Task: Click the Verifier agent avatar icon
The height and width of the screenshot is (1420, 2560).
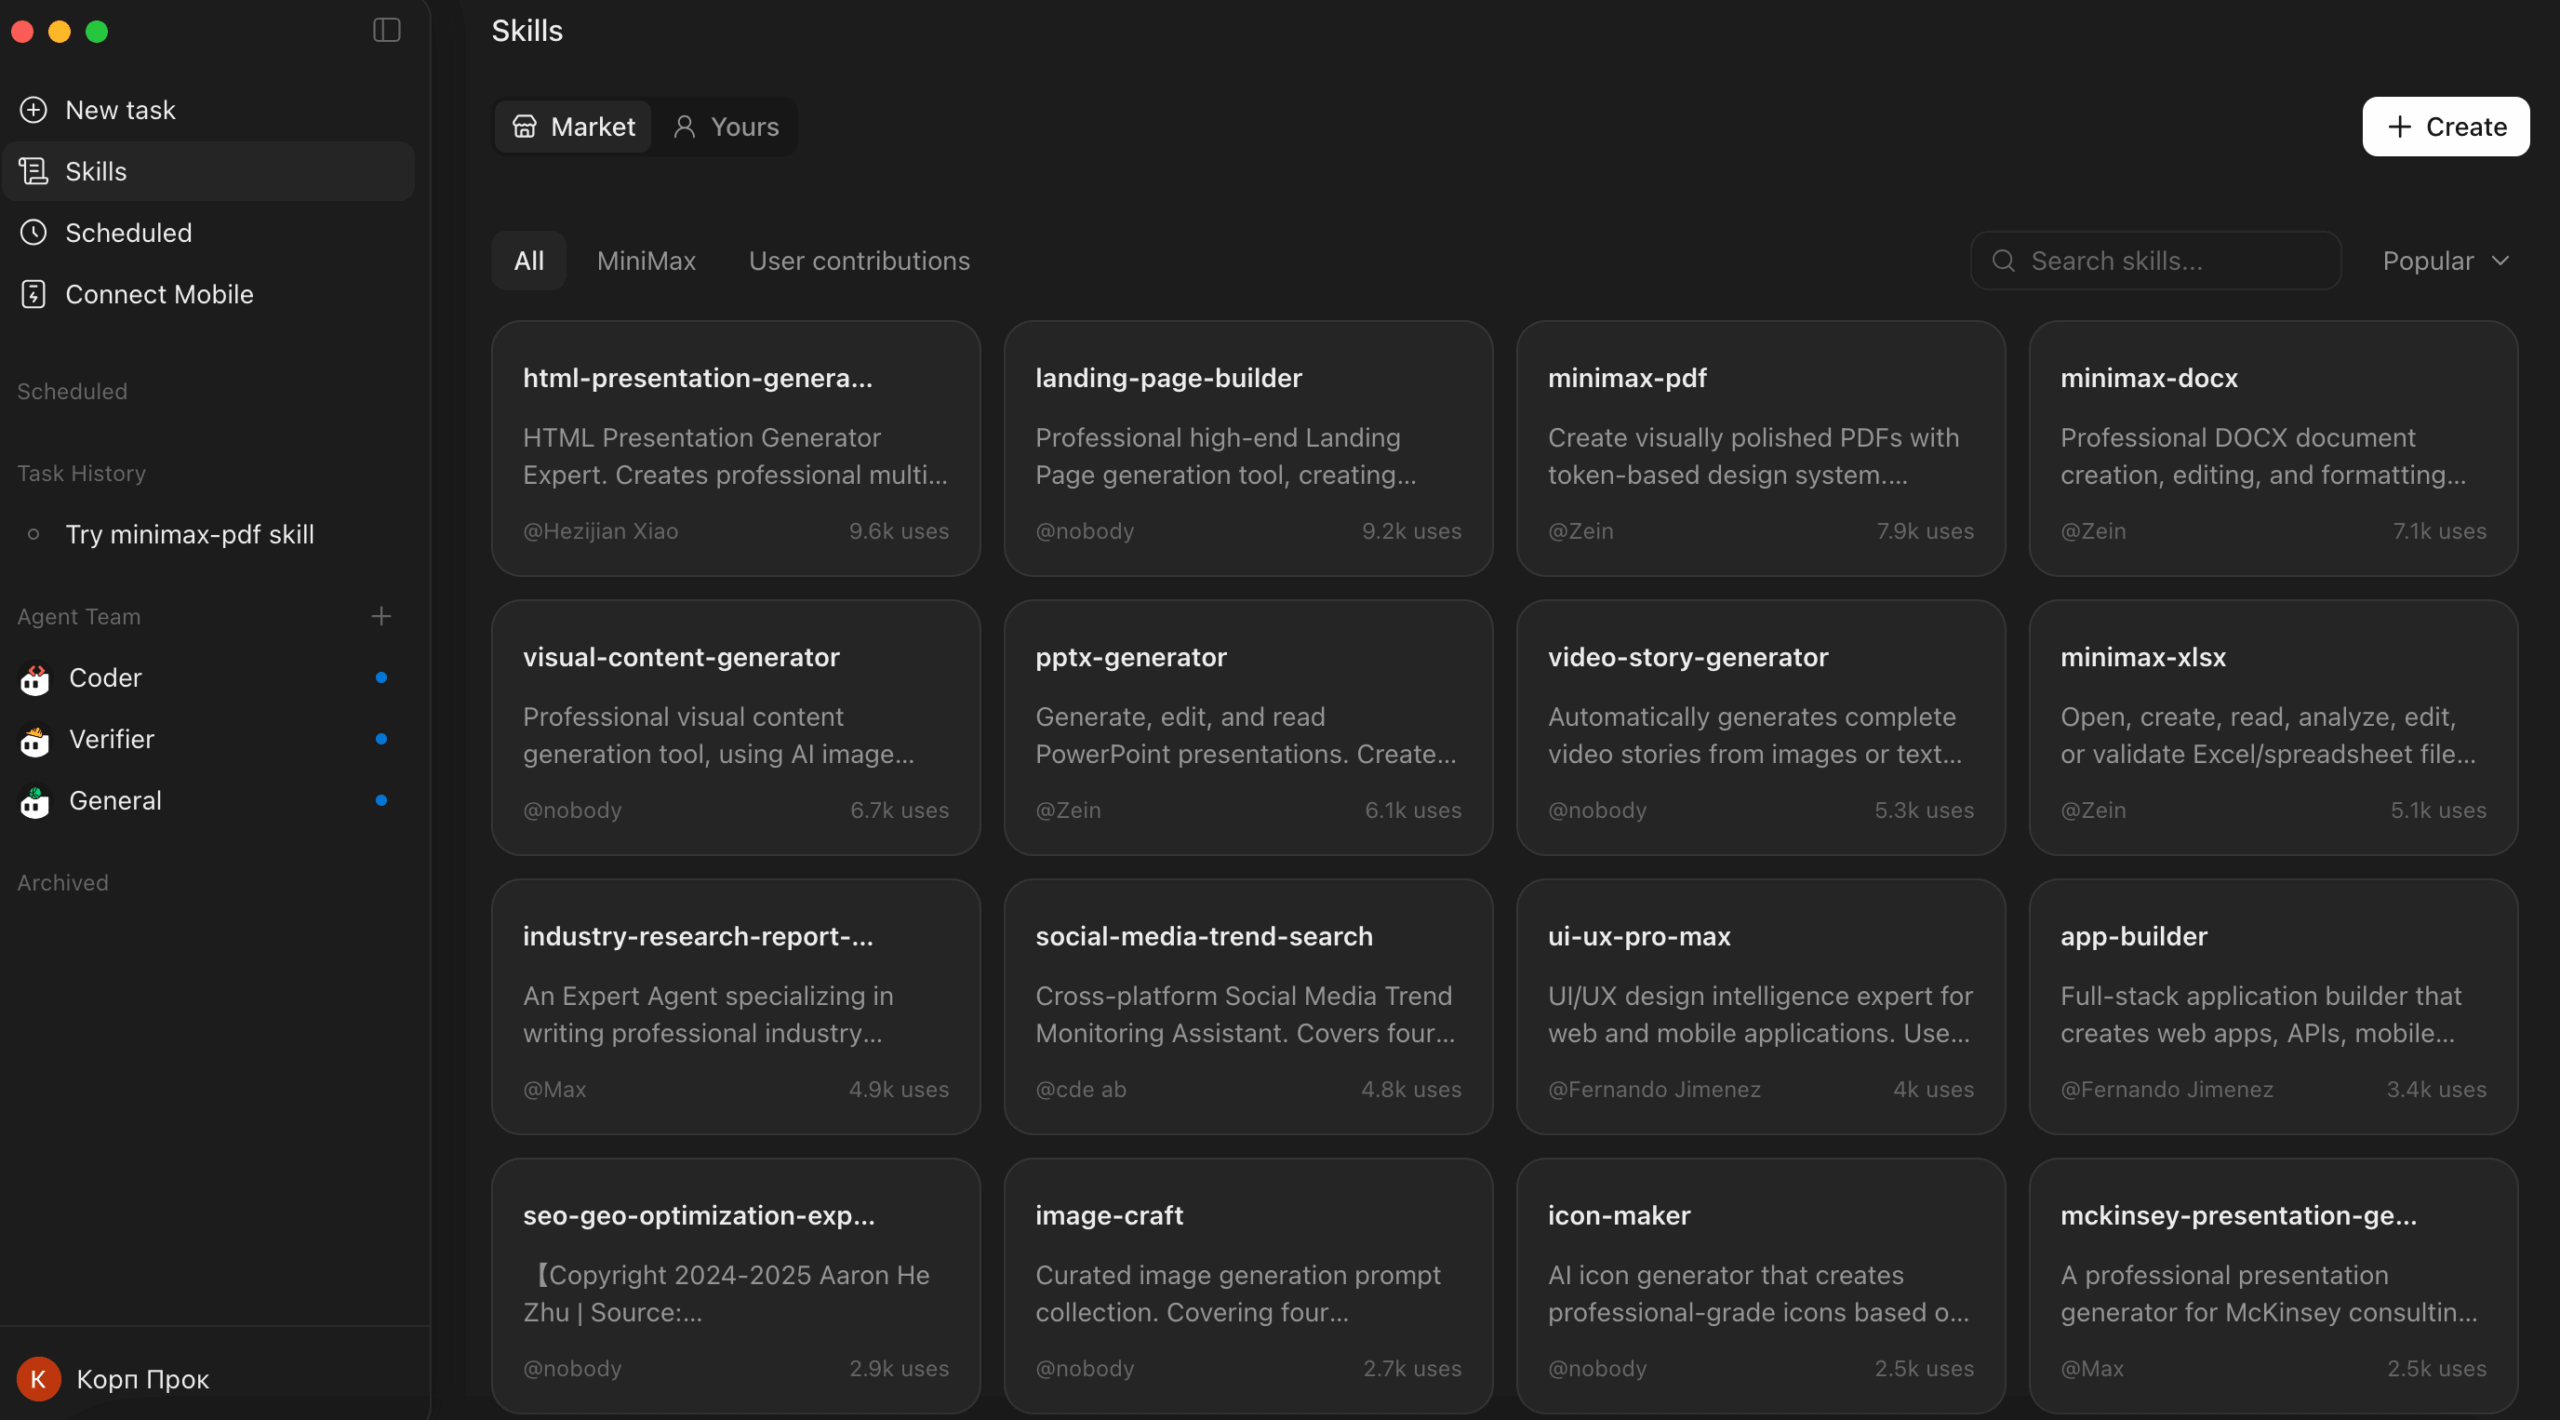Action: click(x=35, y=740)
